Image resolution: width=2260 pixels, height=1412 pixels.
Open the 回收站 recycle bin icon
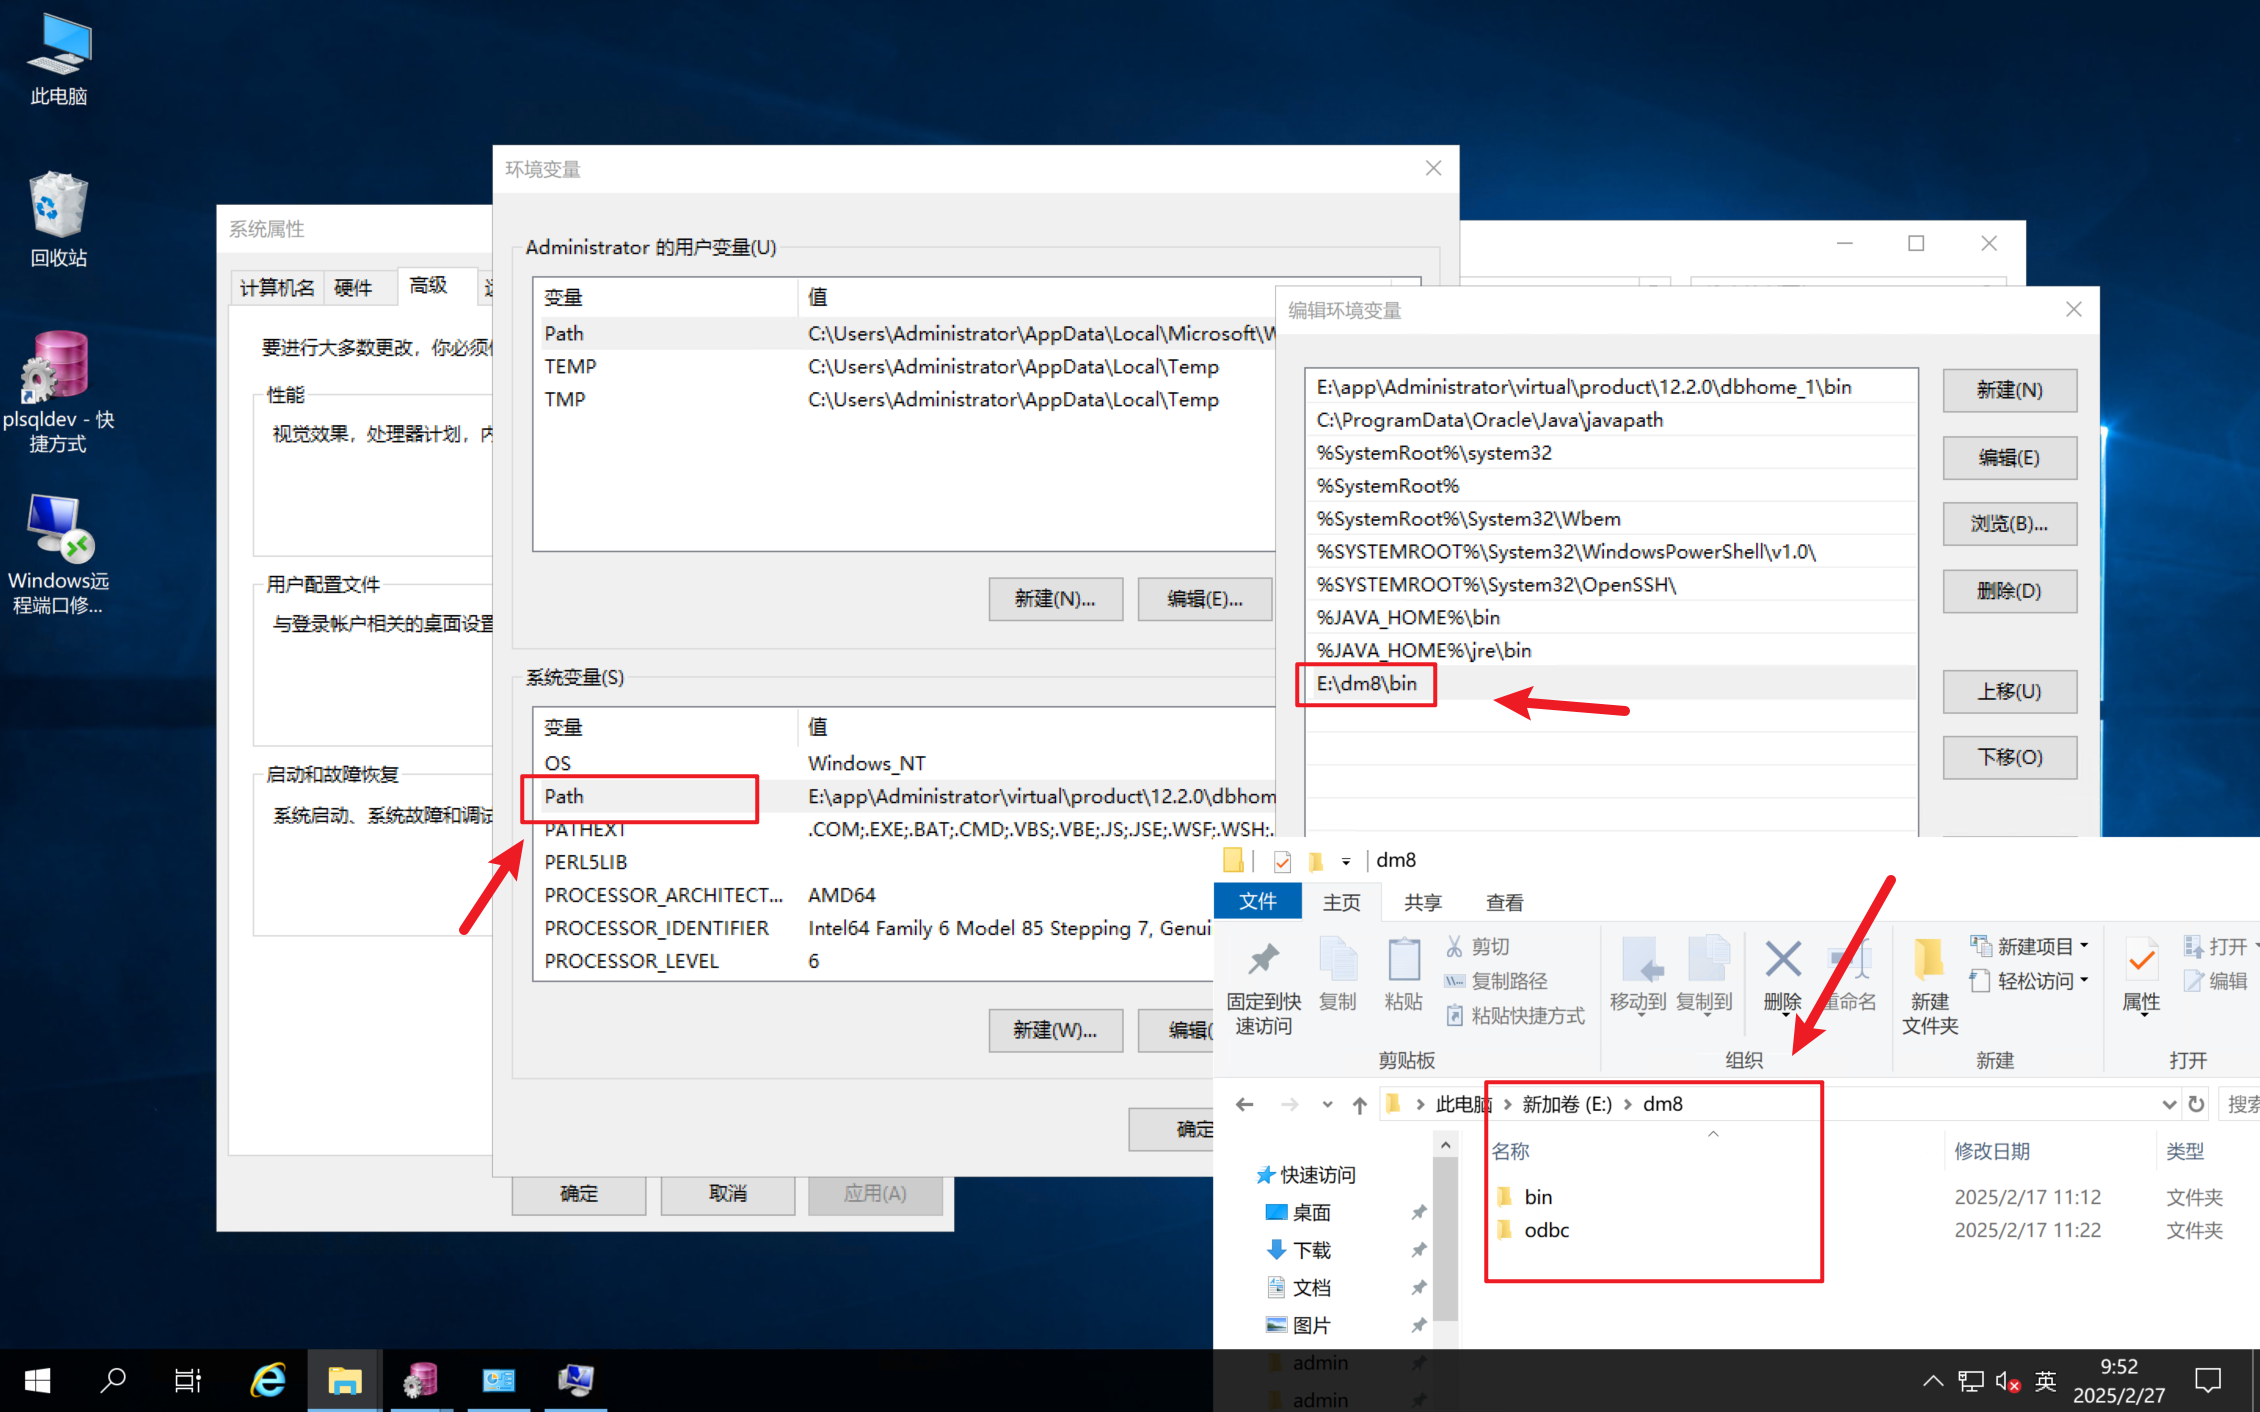click(59, 218)
